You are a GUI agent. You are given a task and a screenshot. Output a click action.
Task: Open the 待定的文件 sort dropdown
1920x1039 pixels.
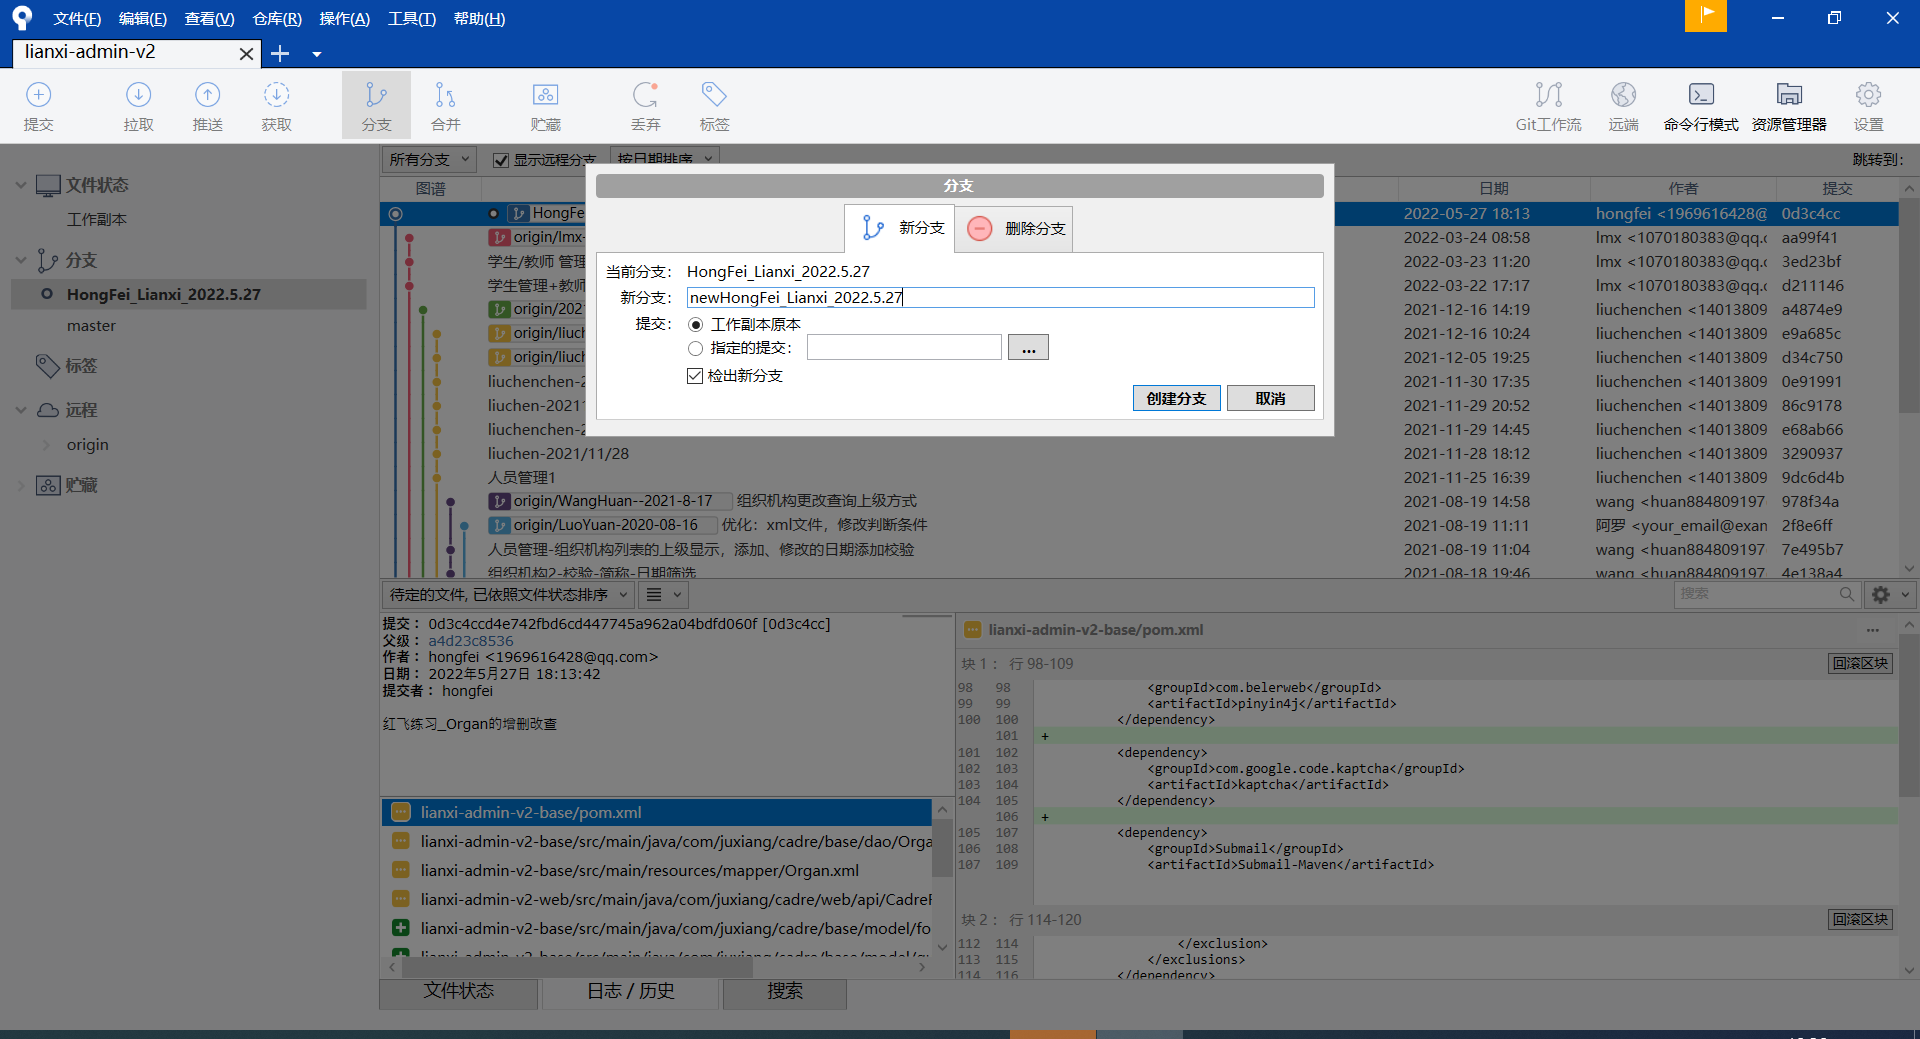pos(508,595)
